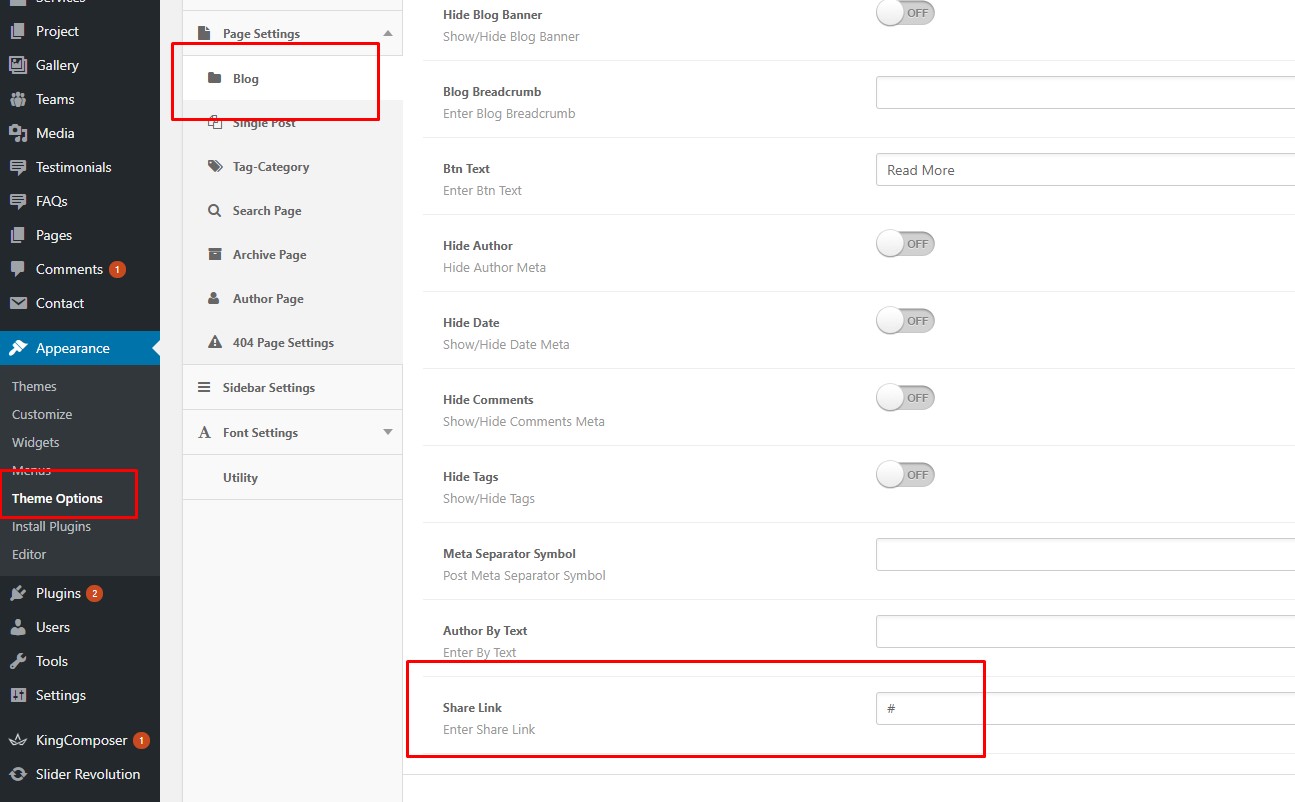Collapse the Page Settings section arrow

coord(388,34)
